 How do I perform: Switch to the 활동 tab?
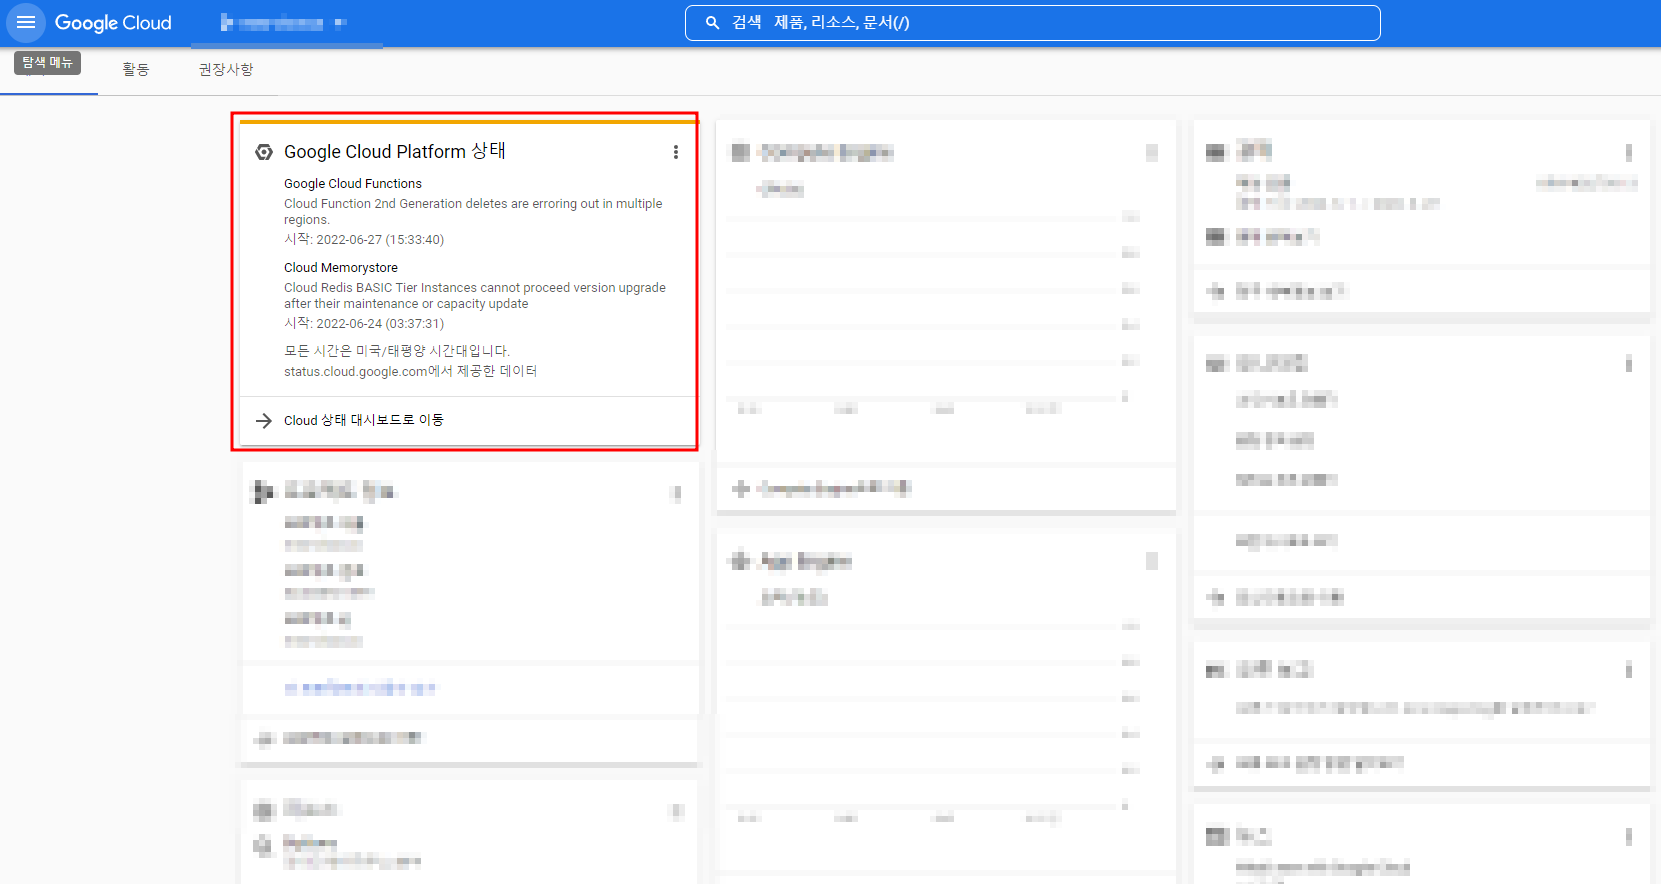click(x=136, y=69)
